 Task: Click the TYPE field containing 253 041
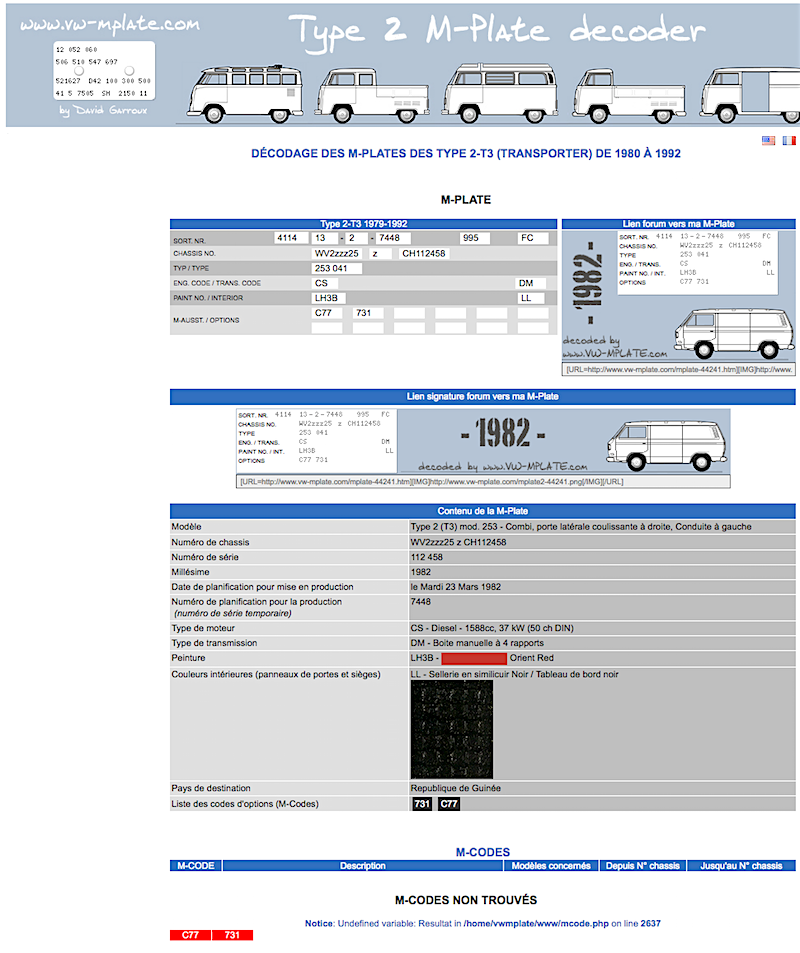337,268
